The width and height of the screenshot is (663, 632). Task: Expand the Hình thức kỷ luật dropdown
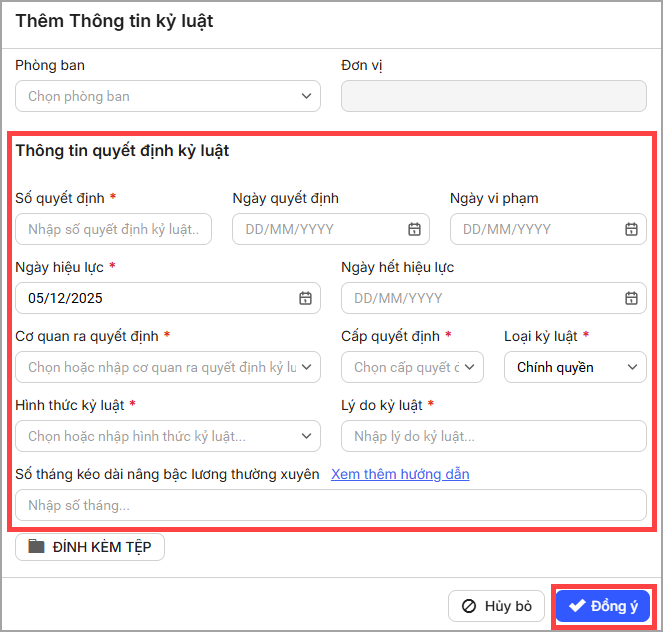(x=306, y=436)
